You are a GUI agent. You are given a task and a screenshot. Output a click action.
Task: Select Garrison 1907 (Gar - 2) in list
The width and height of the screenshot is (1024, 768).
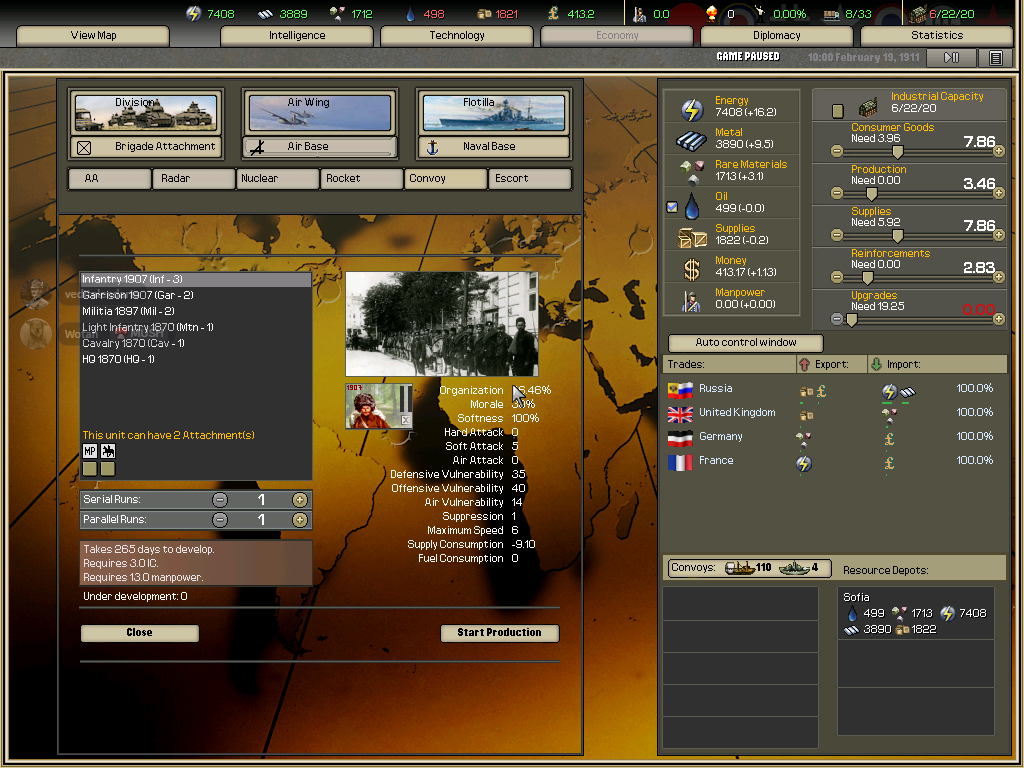click(195, 295)
